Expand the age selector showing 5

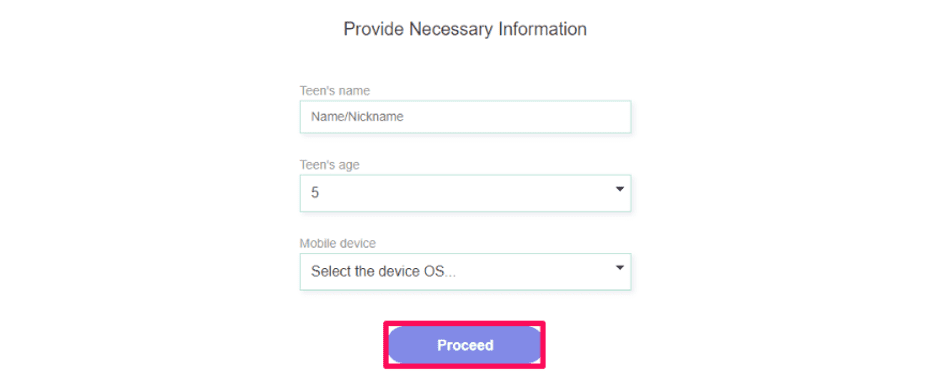(465, 193)
